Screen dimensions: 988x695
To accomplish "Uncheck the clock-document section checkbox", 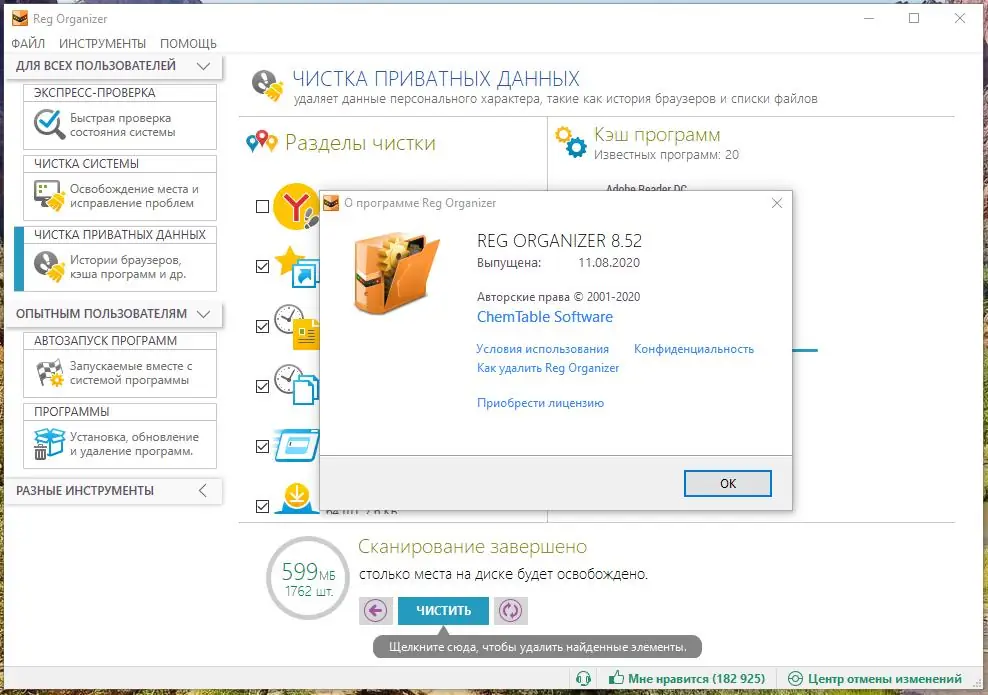I will click(263, 326).
